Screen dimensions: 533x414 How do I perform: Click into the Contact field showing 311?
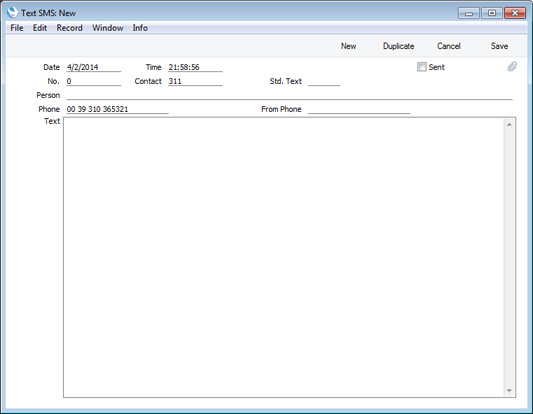pyautogui.click(x=195, y=81)
